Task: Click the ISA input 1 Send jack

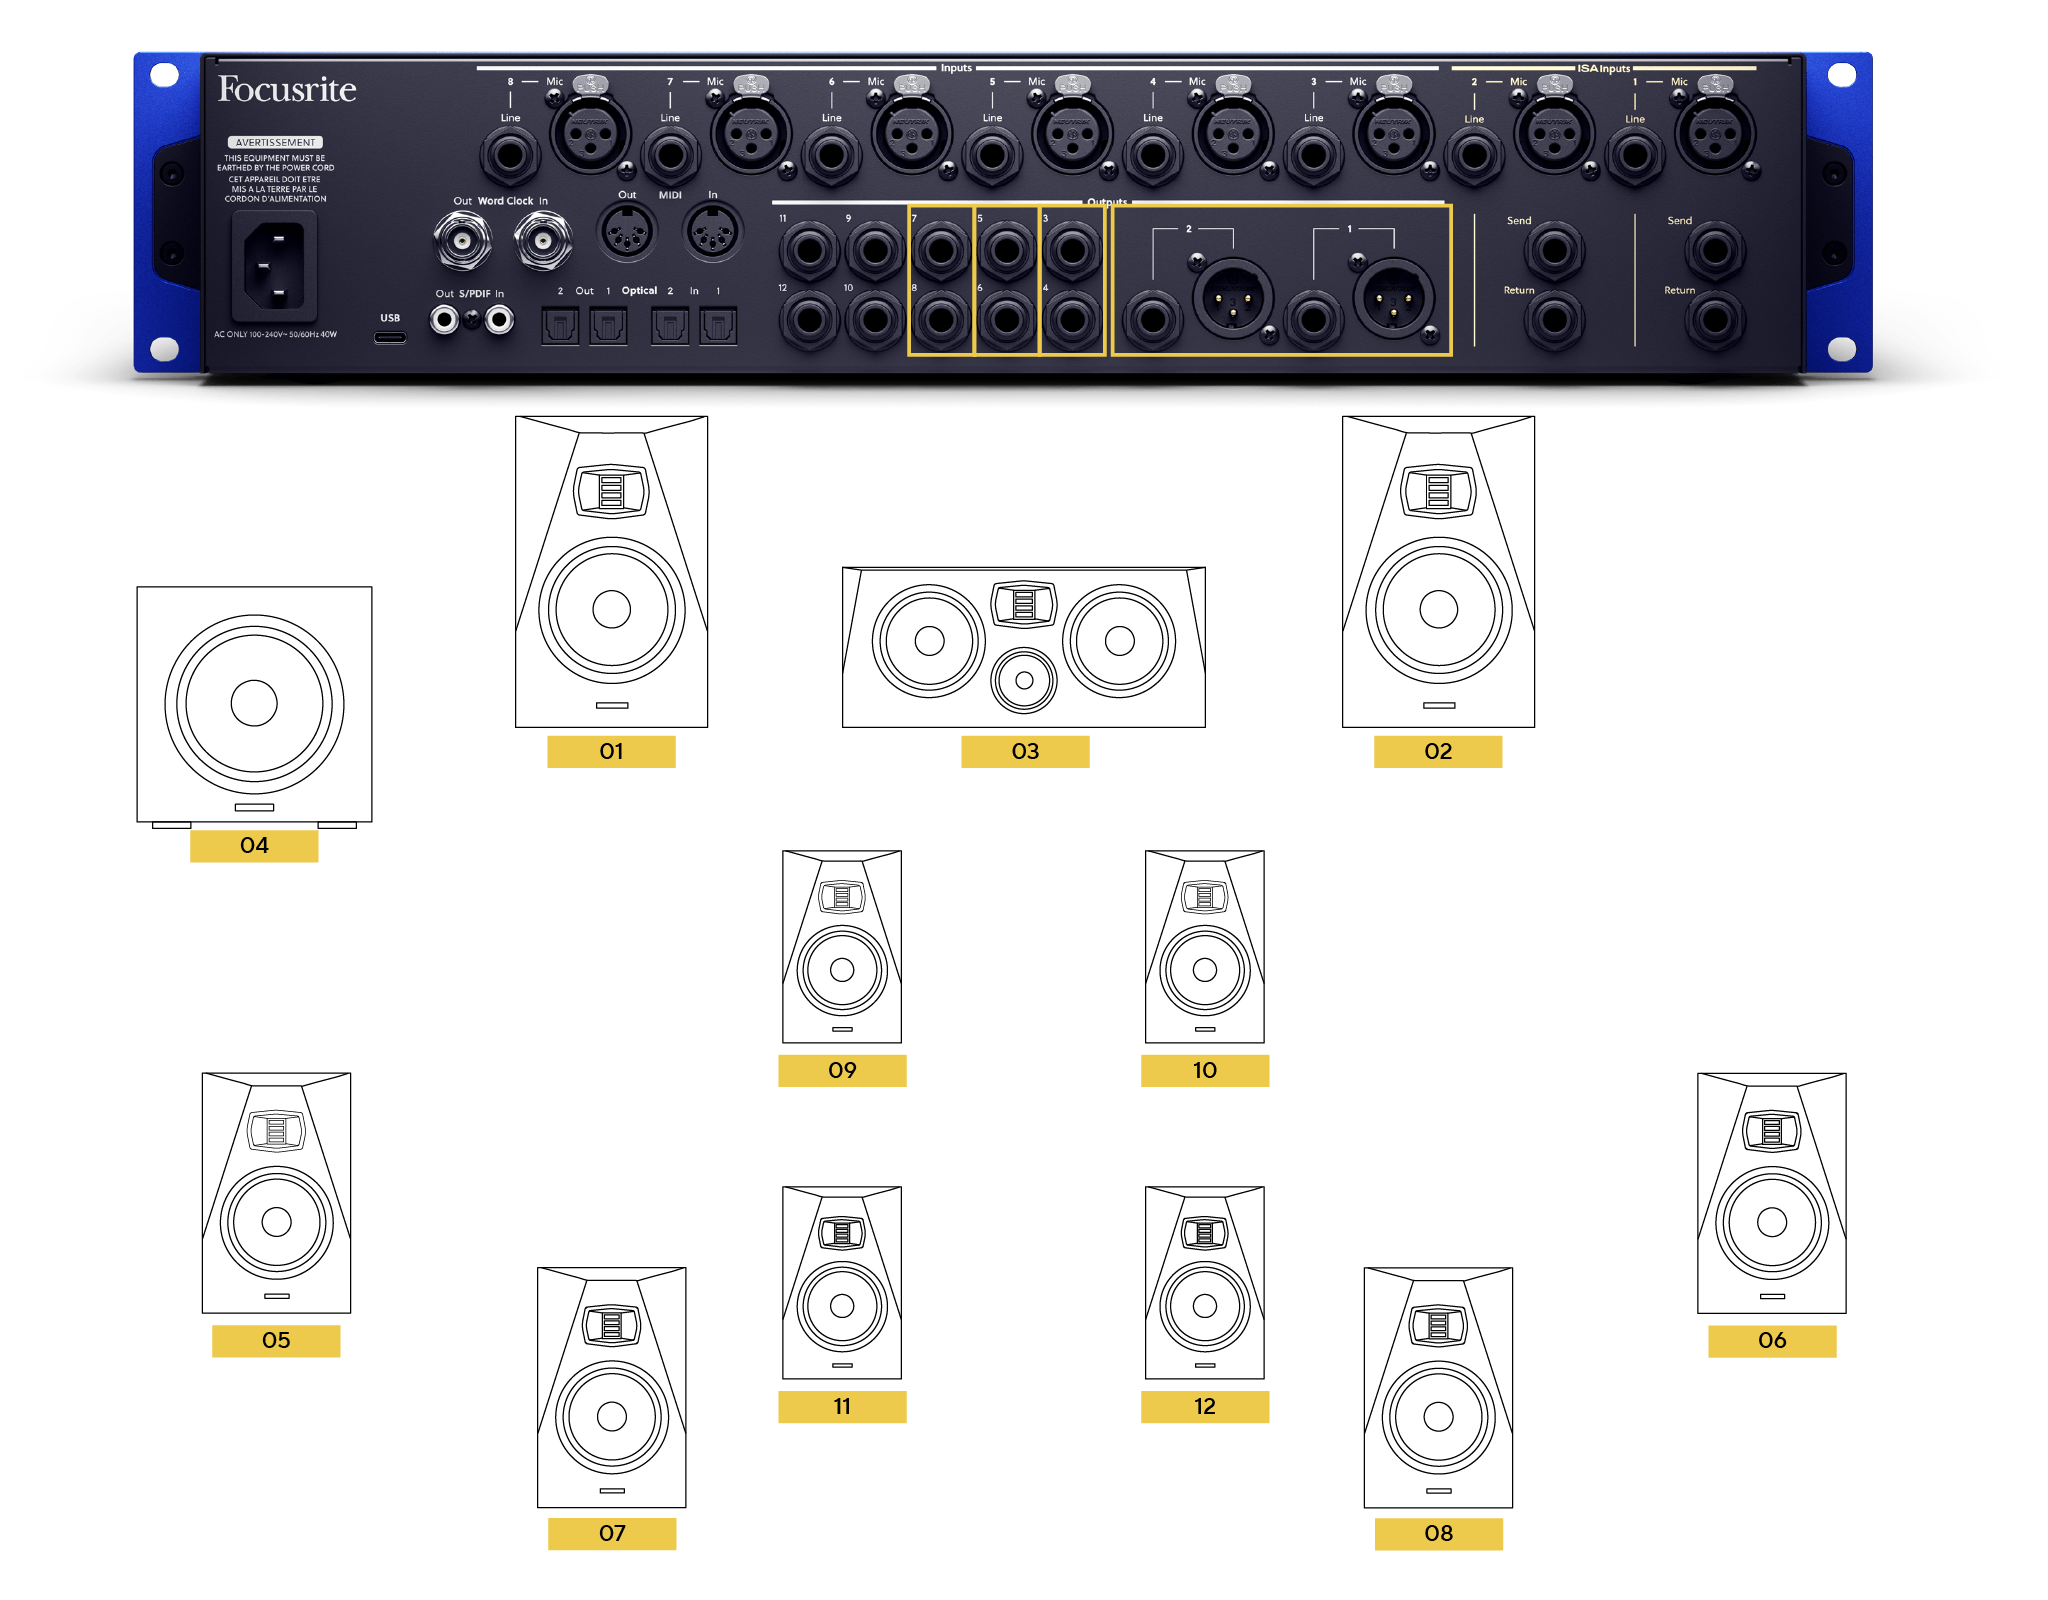Action: point(1715,251)
